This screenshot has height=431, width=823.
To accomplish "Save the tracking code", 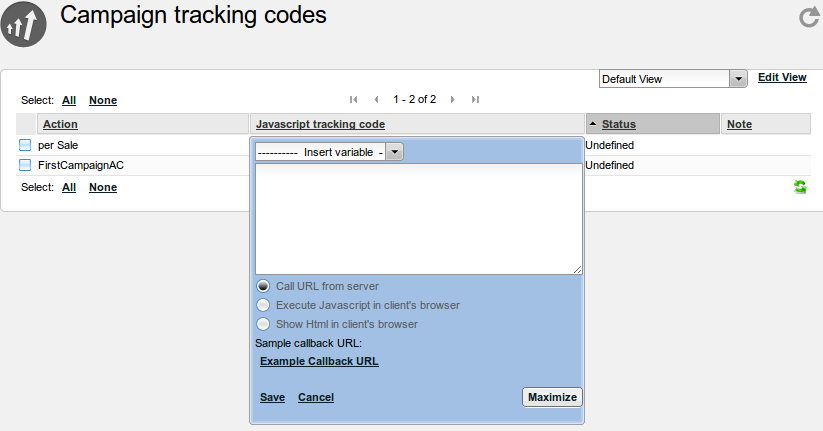I will (x=272, y=397).
